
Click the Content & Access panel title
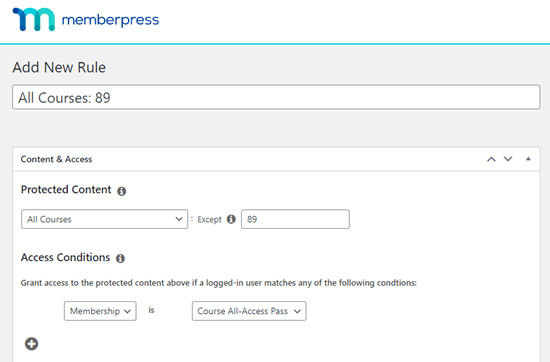coord(56,159)
